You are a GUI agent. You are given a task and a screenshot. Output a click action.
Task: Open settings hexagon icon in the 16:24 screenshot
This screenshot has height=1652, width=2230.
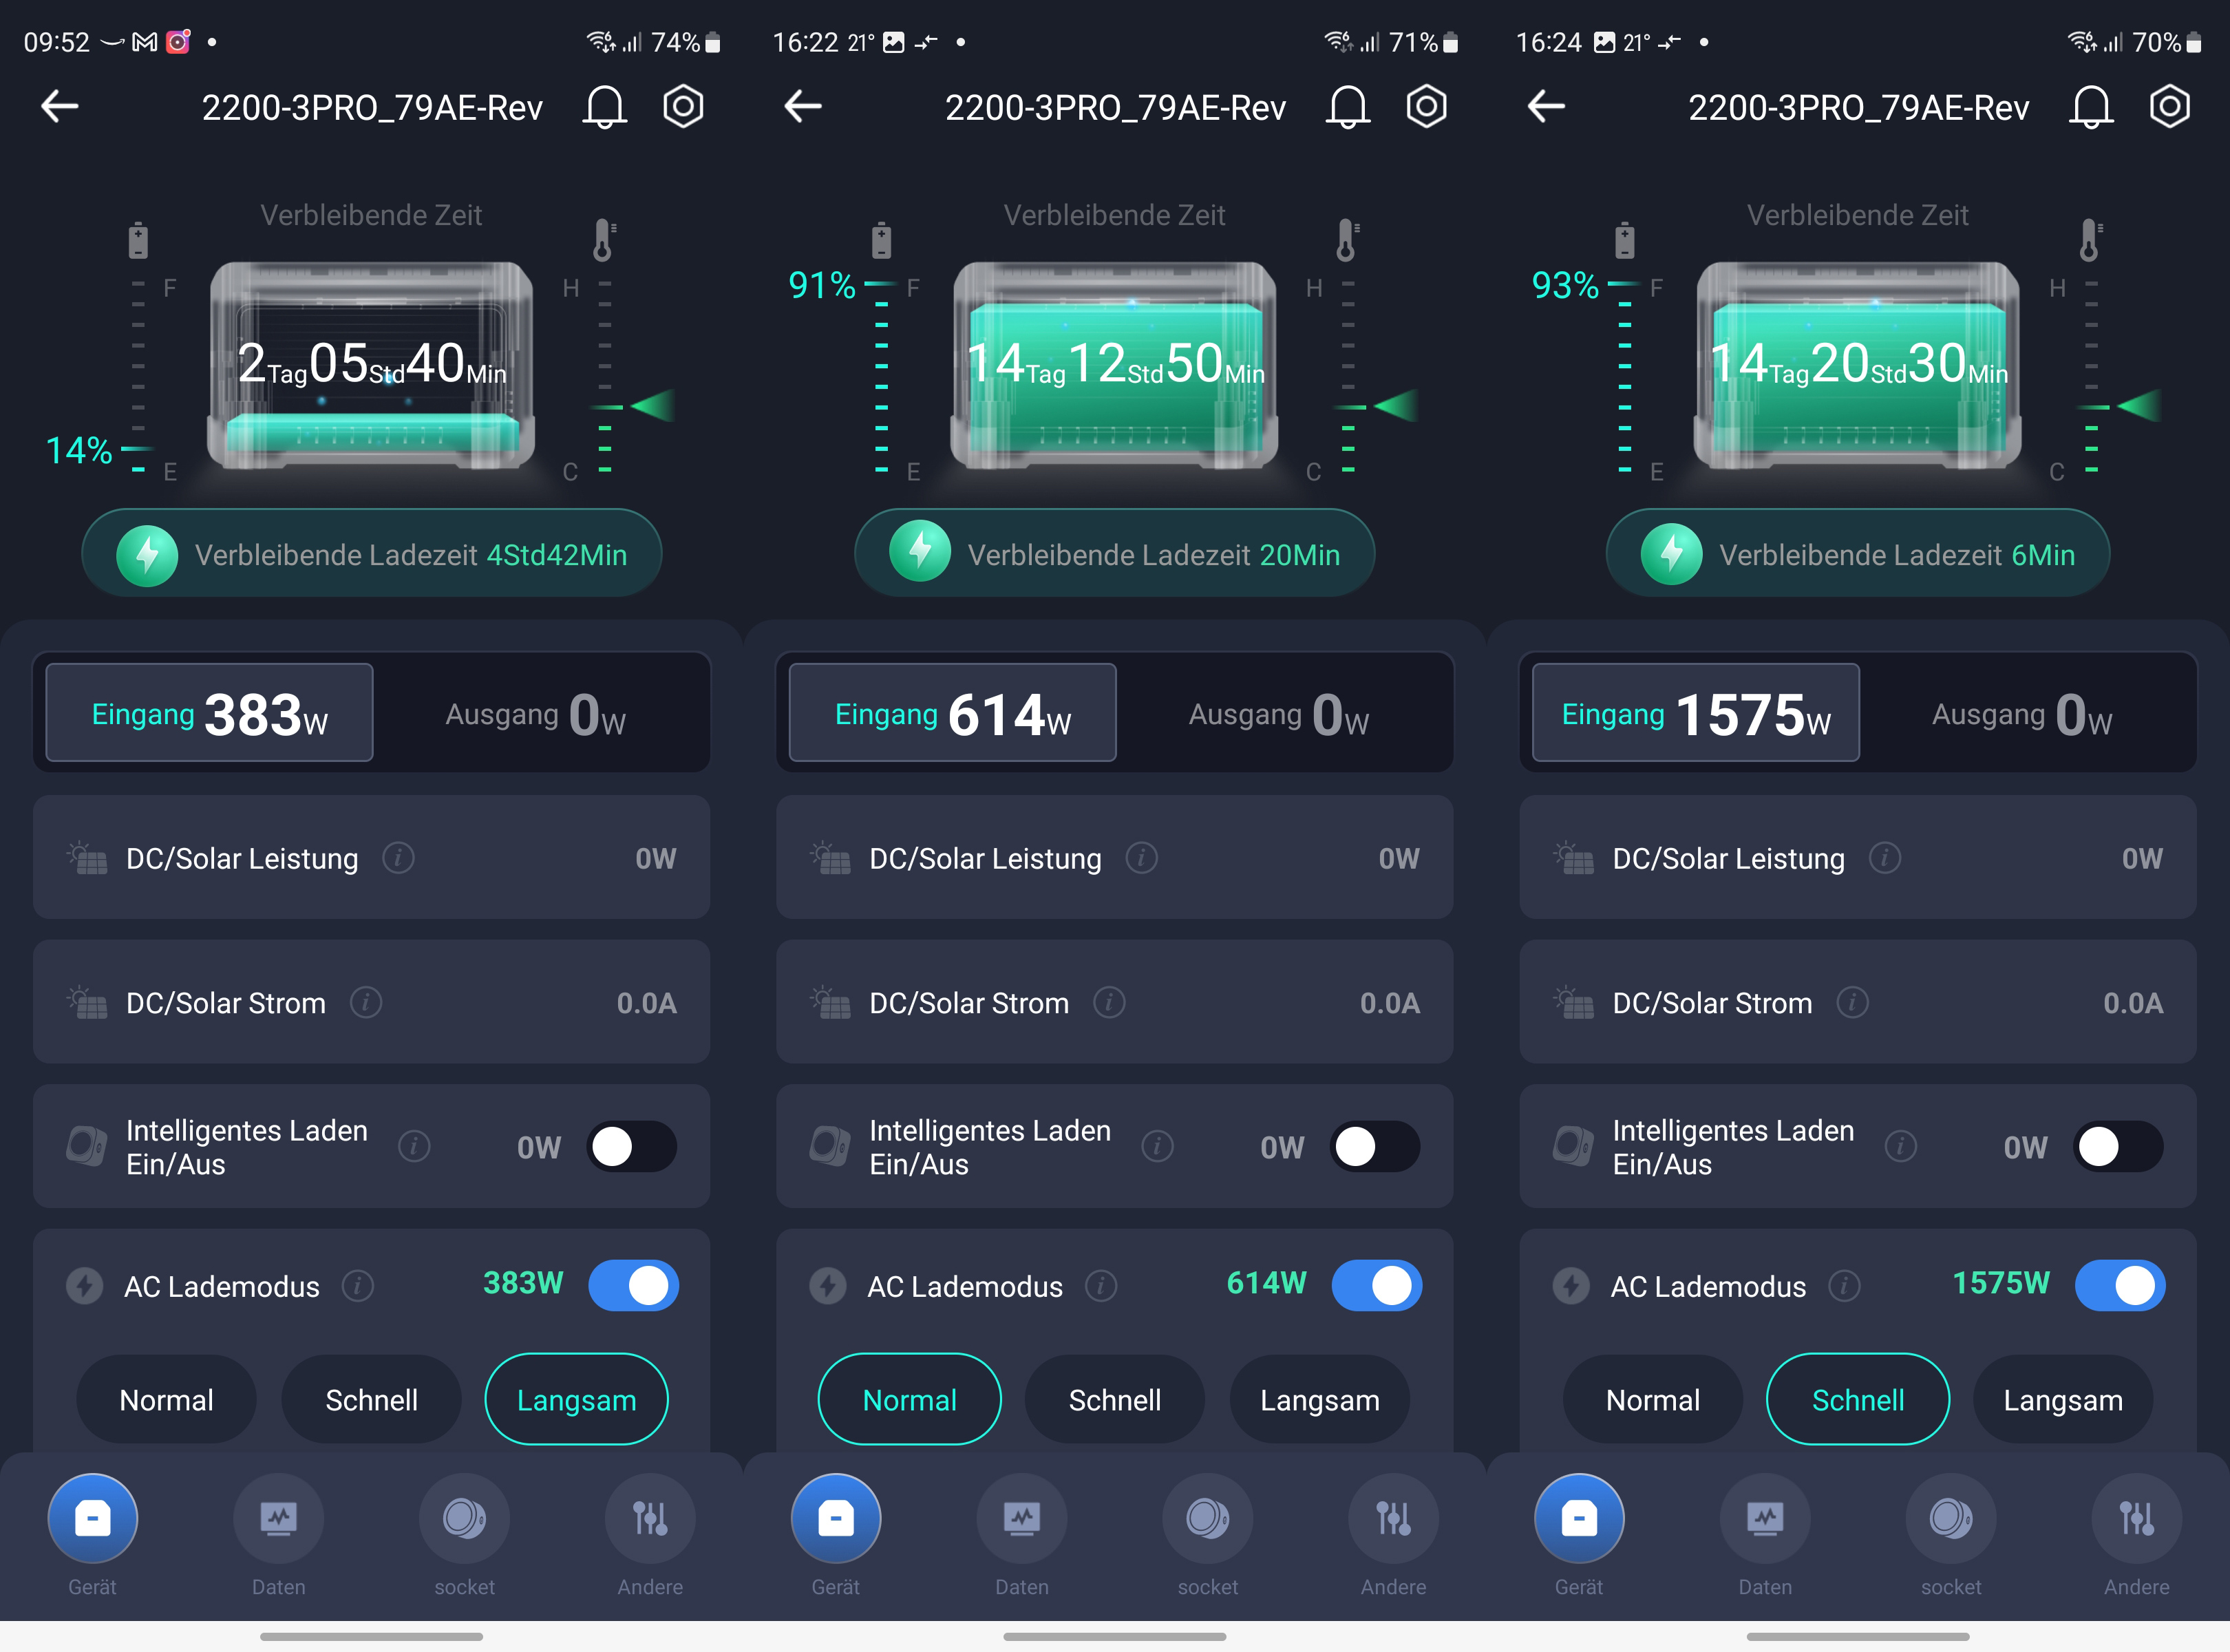coord(2169,106)
